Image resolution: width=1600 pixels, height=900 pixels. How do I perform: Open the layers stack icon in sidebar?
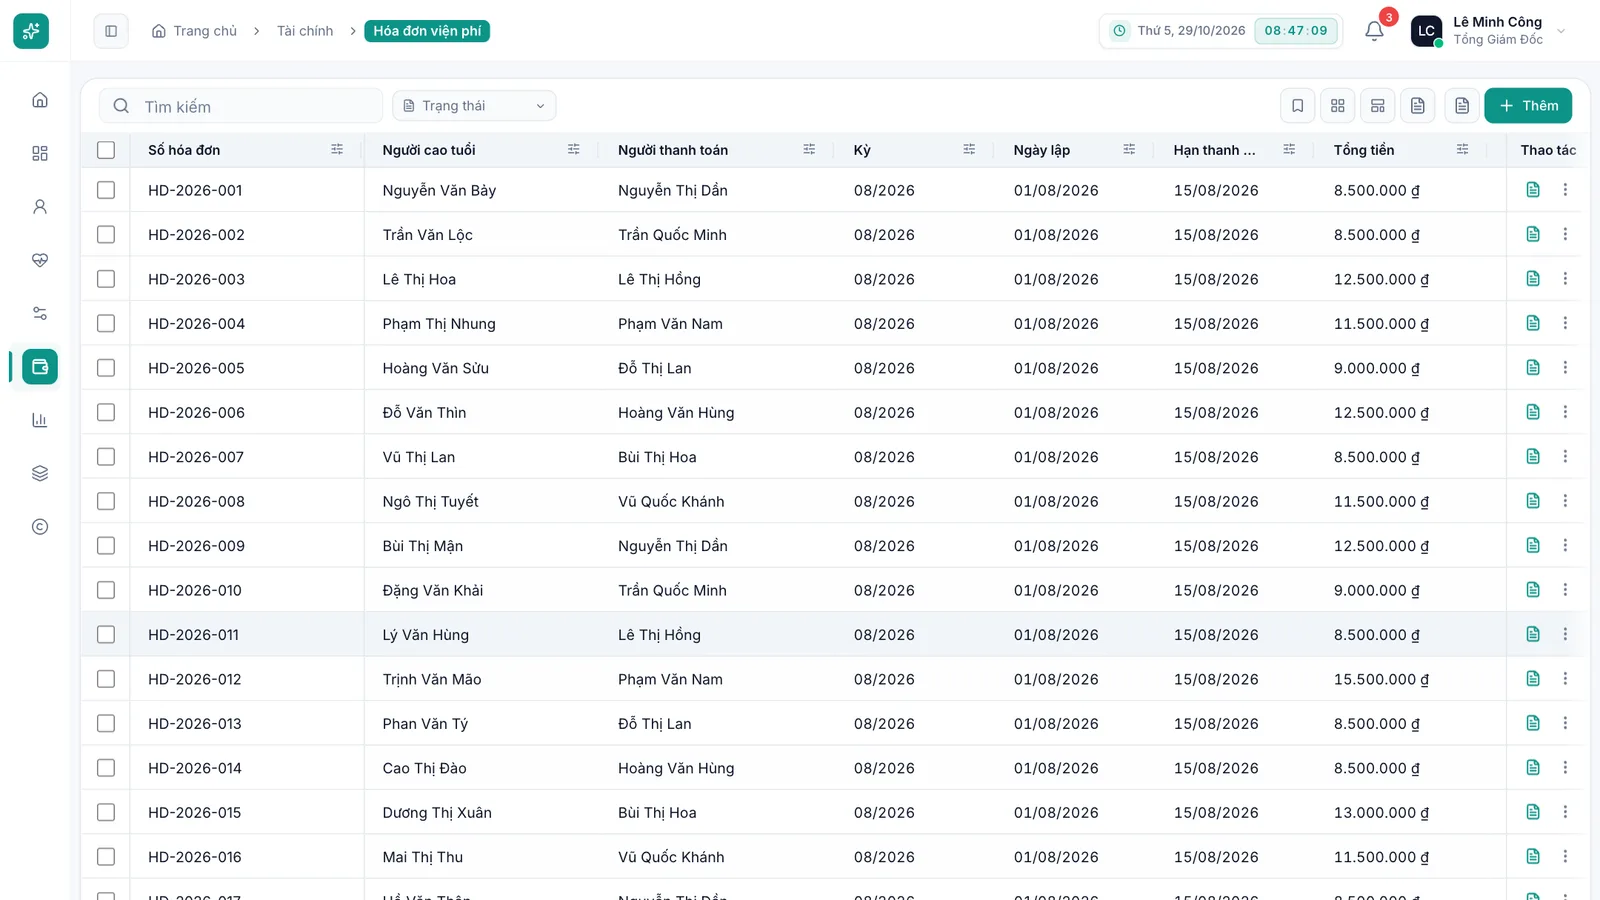click(40, 473)
